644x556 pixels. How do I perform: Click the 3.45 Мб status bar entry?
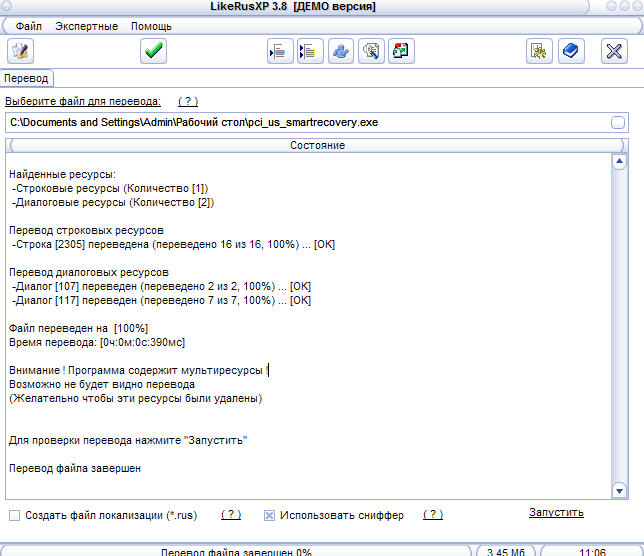tap(506, 551)
